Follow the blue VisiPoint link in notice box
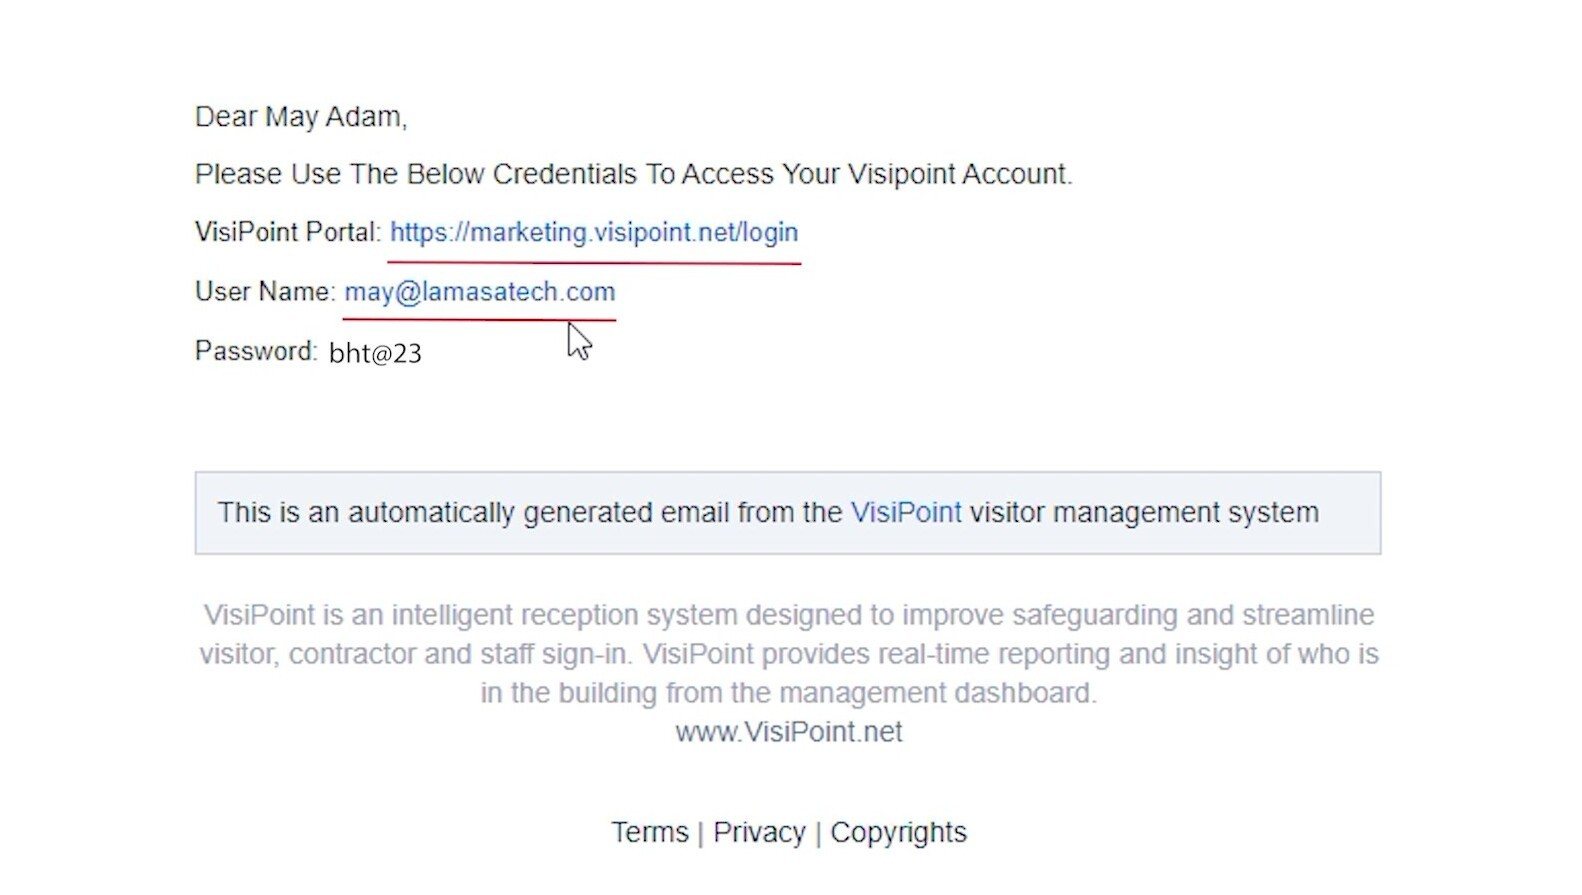 pyautogui.click(x=906, y=513)
